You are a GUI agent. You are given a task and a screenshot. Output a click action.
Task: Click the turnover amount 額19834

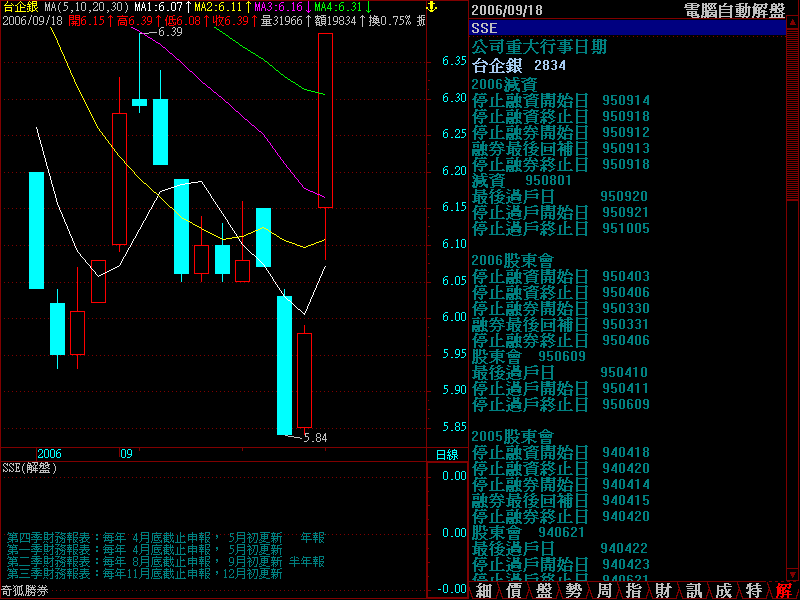tap(339, 21)
